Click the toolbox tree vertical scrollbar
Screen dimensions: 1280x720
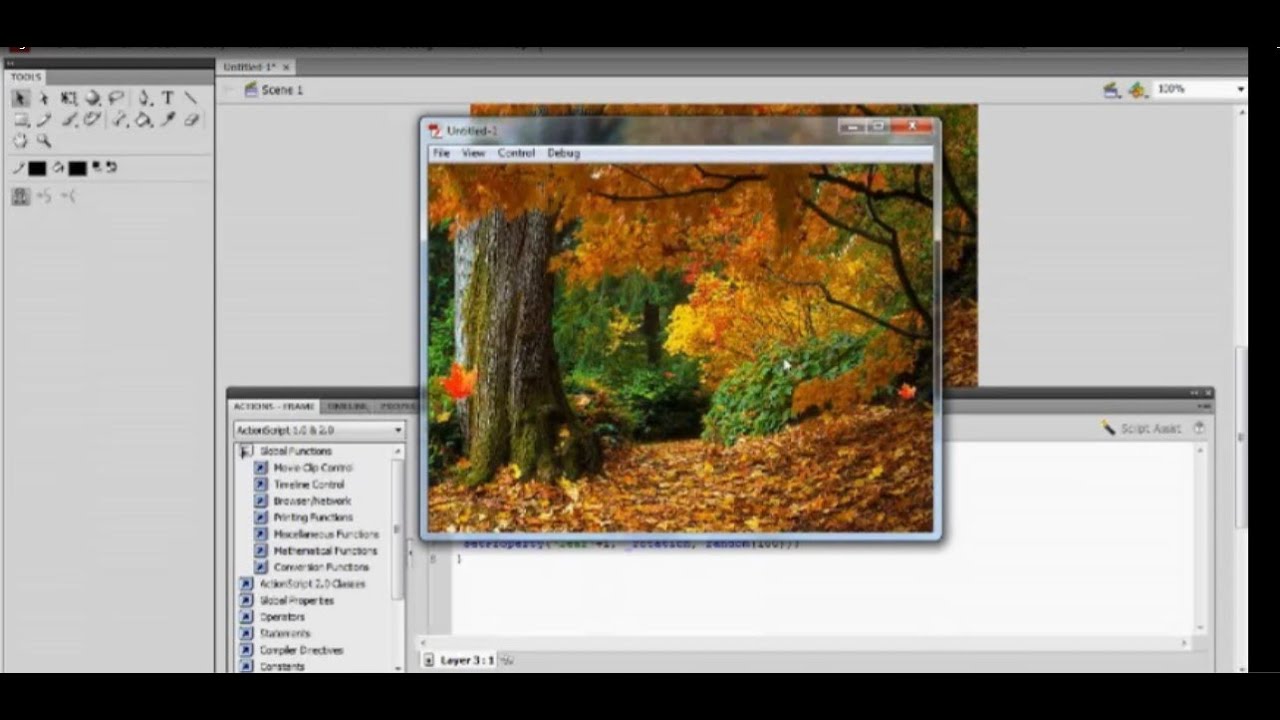point(398,530)
